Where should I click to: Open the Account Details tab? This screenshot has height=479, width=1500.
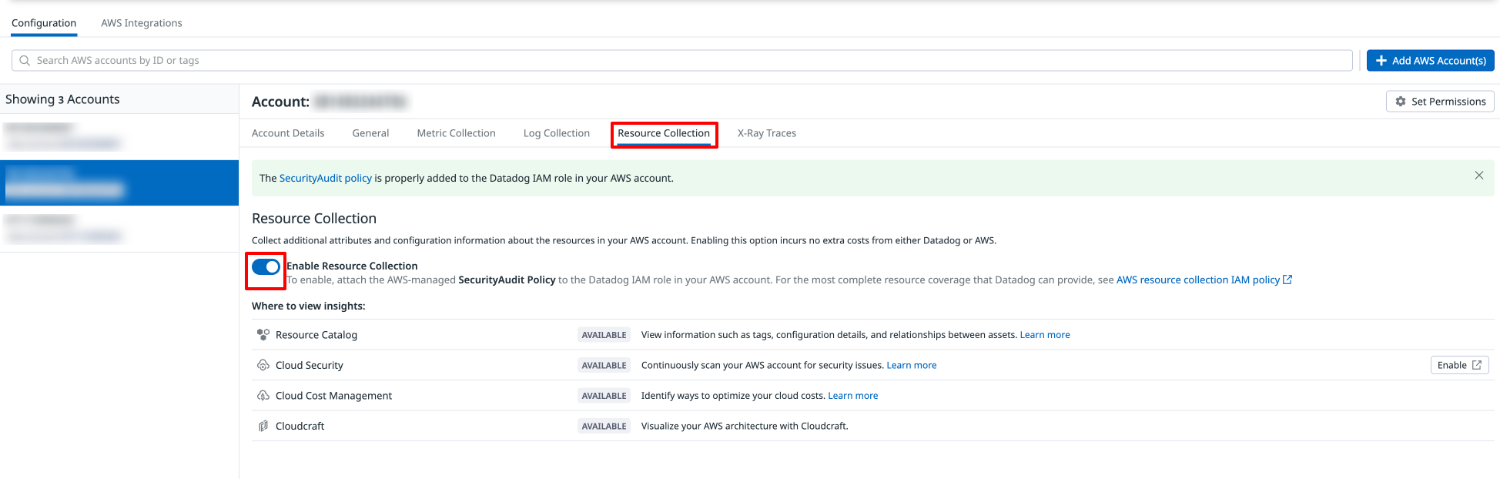click(288, 133)
